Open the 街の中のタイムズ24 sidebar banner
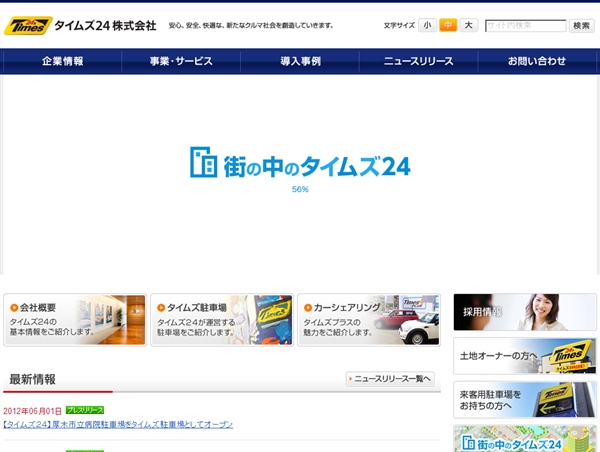600x452 pixels. (525, 439)
